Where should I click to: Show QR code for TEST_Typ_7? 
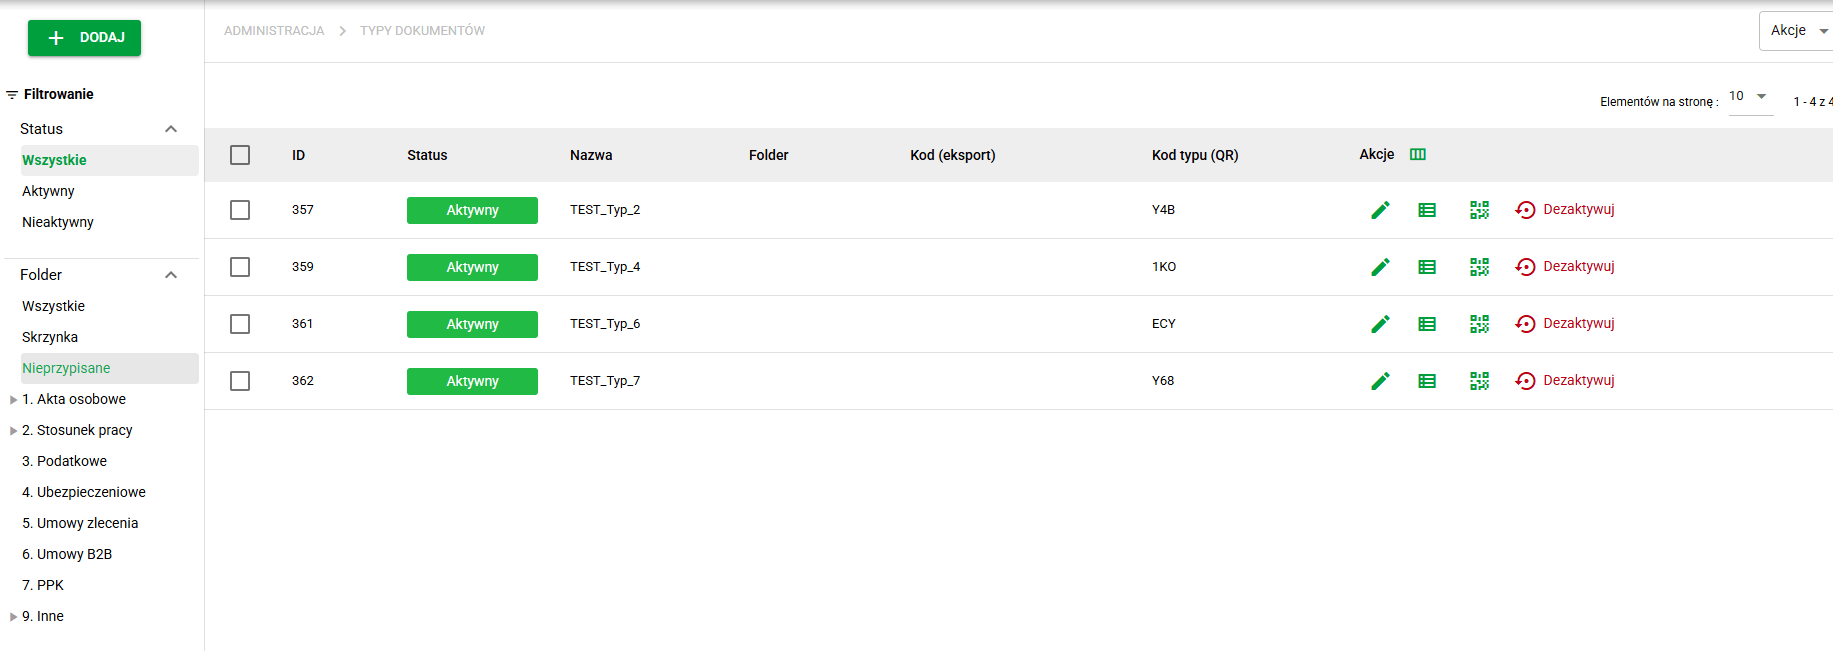point(1479,381)
